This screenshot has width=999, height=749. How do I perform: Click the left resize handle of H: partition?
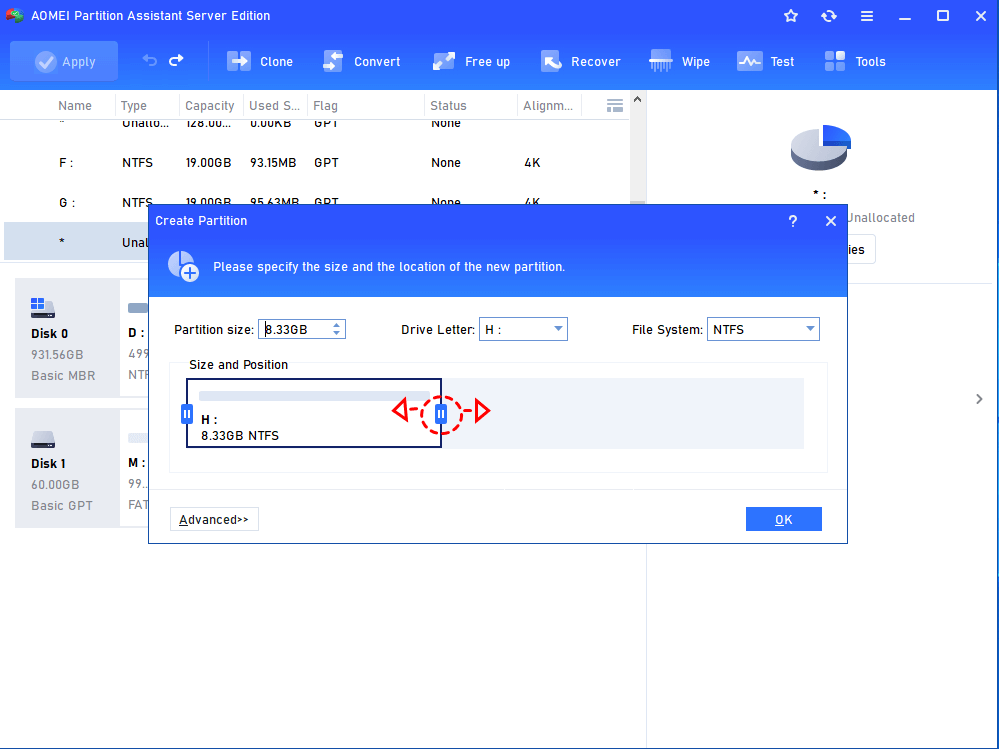pos(187,414)
